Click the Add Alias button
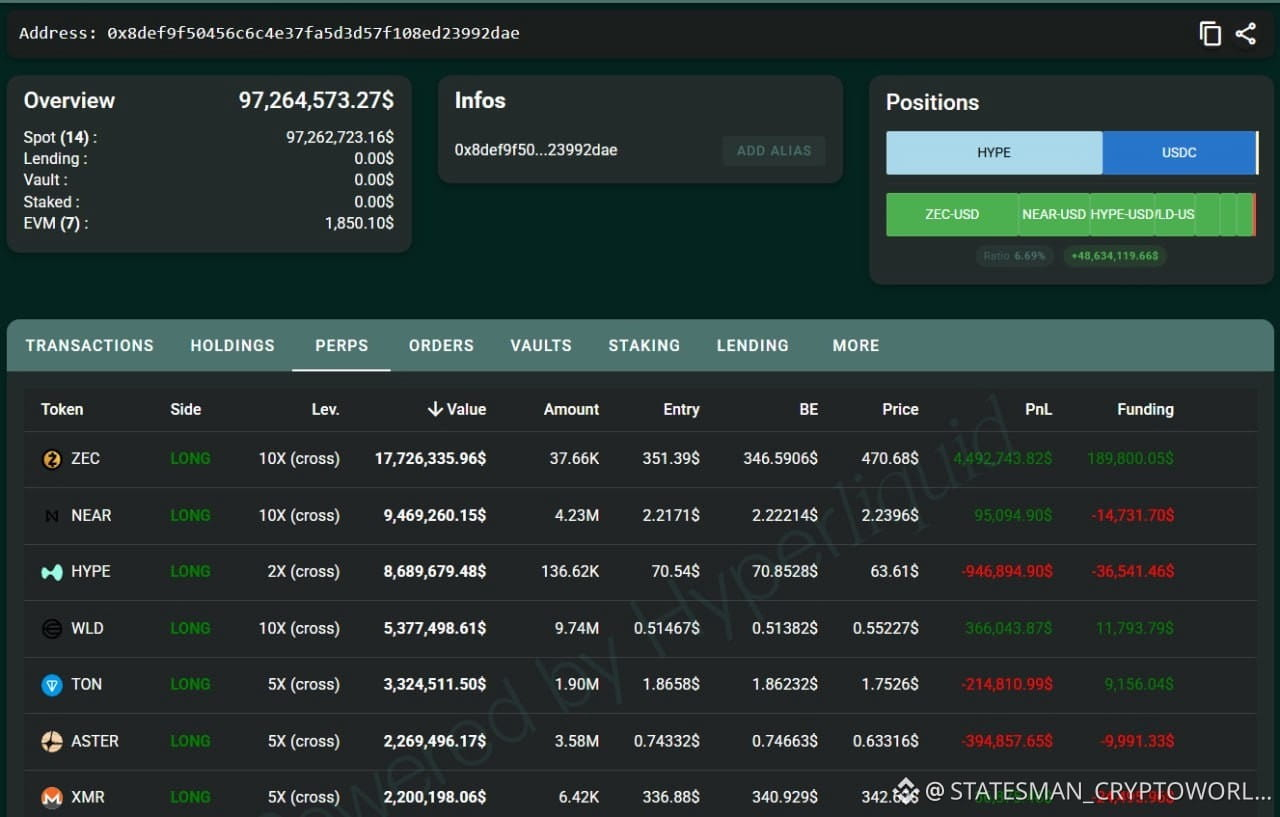 tap(774, 151)
